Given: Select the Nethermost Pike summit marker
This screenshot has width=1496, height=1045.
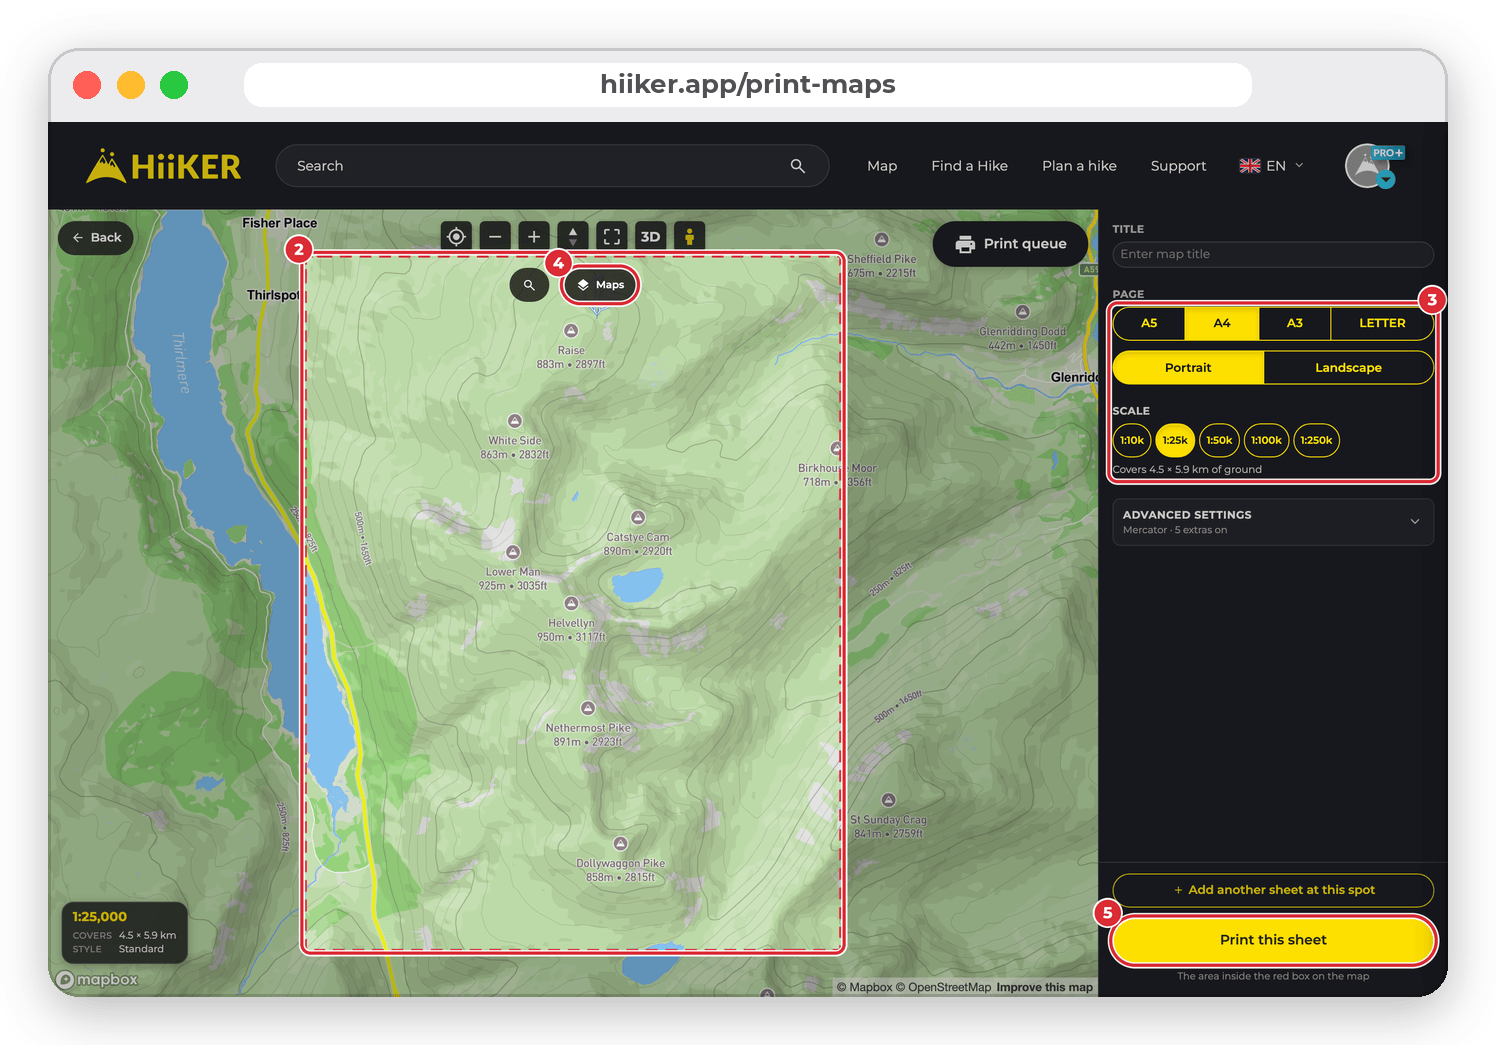Looking at the screenshot, I should 588,708.
